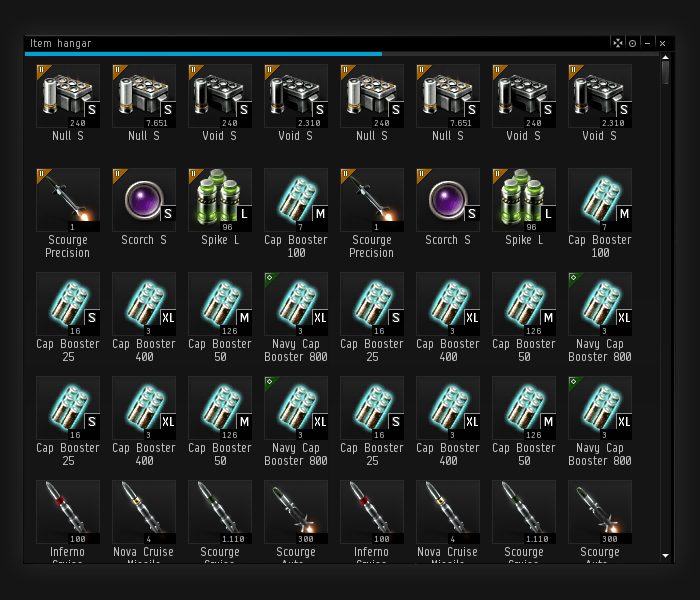Click the Item hangar title text

click(60, 43)
